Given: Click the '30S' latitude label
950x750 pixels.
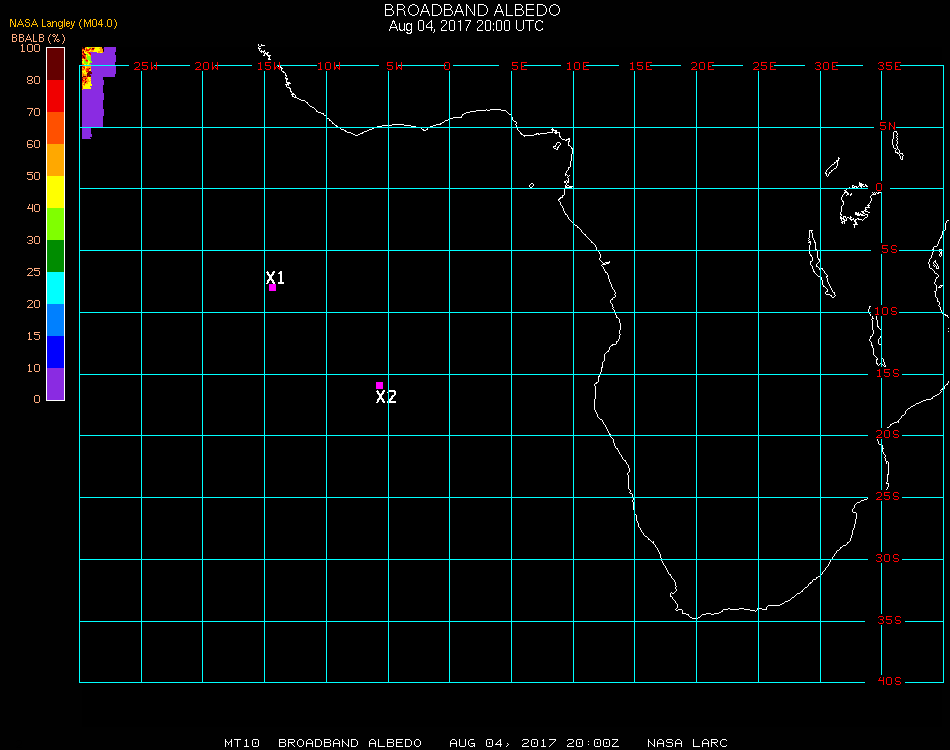Looking at the screenshot, I should click(888, 558).
